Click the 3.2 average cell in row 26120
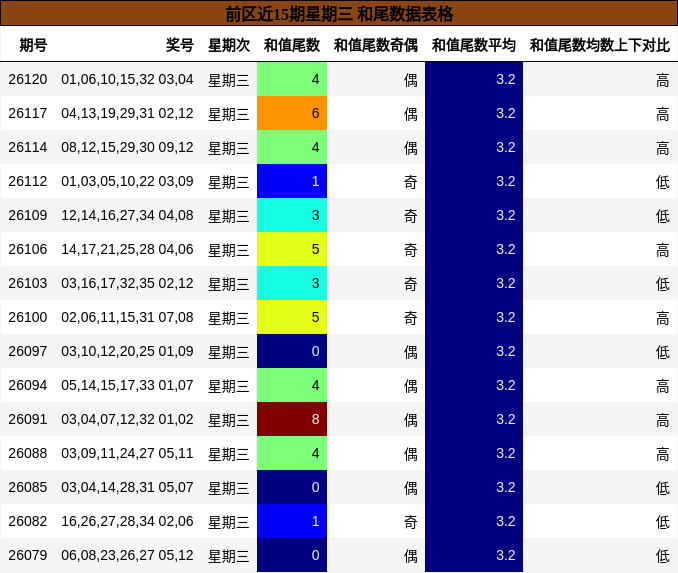The width and height of the screenshot is (678, 573). click(x=474, y=79)
